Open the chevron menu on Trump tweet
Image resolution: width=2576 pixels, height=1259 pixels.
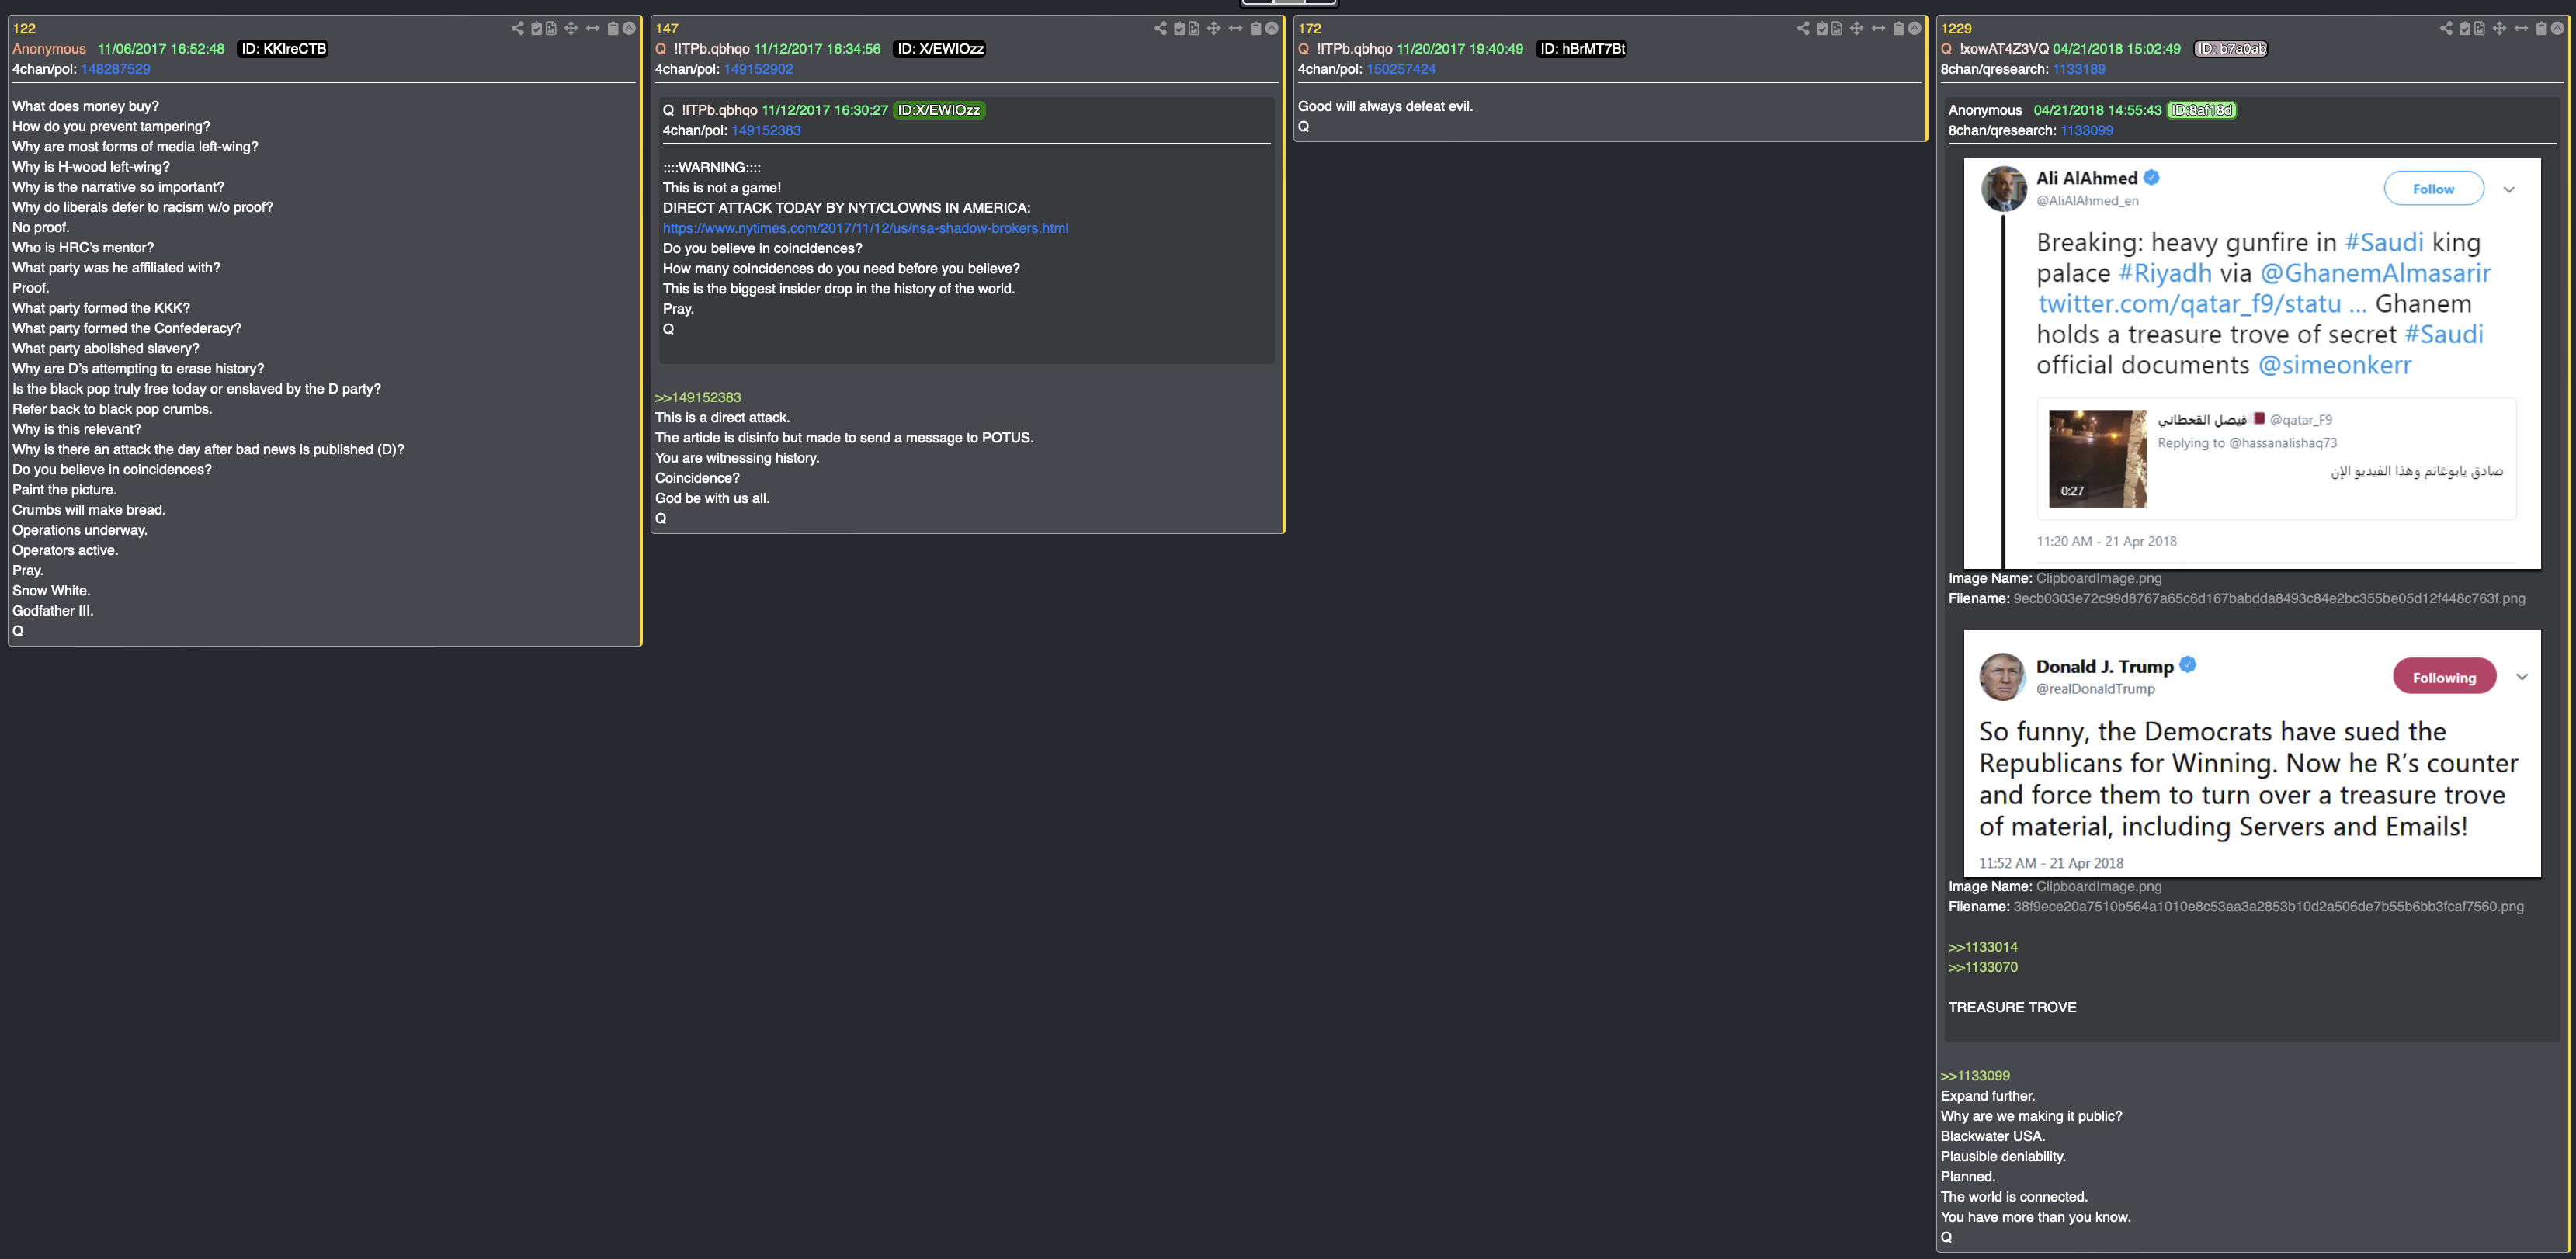(x=2521, y=677)
